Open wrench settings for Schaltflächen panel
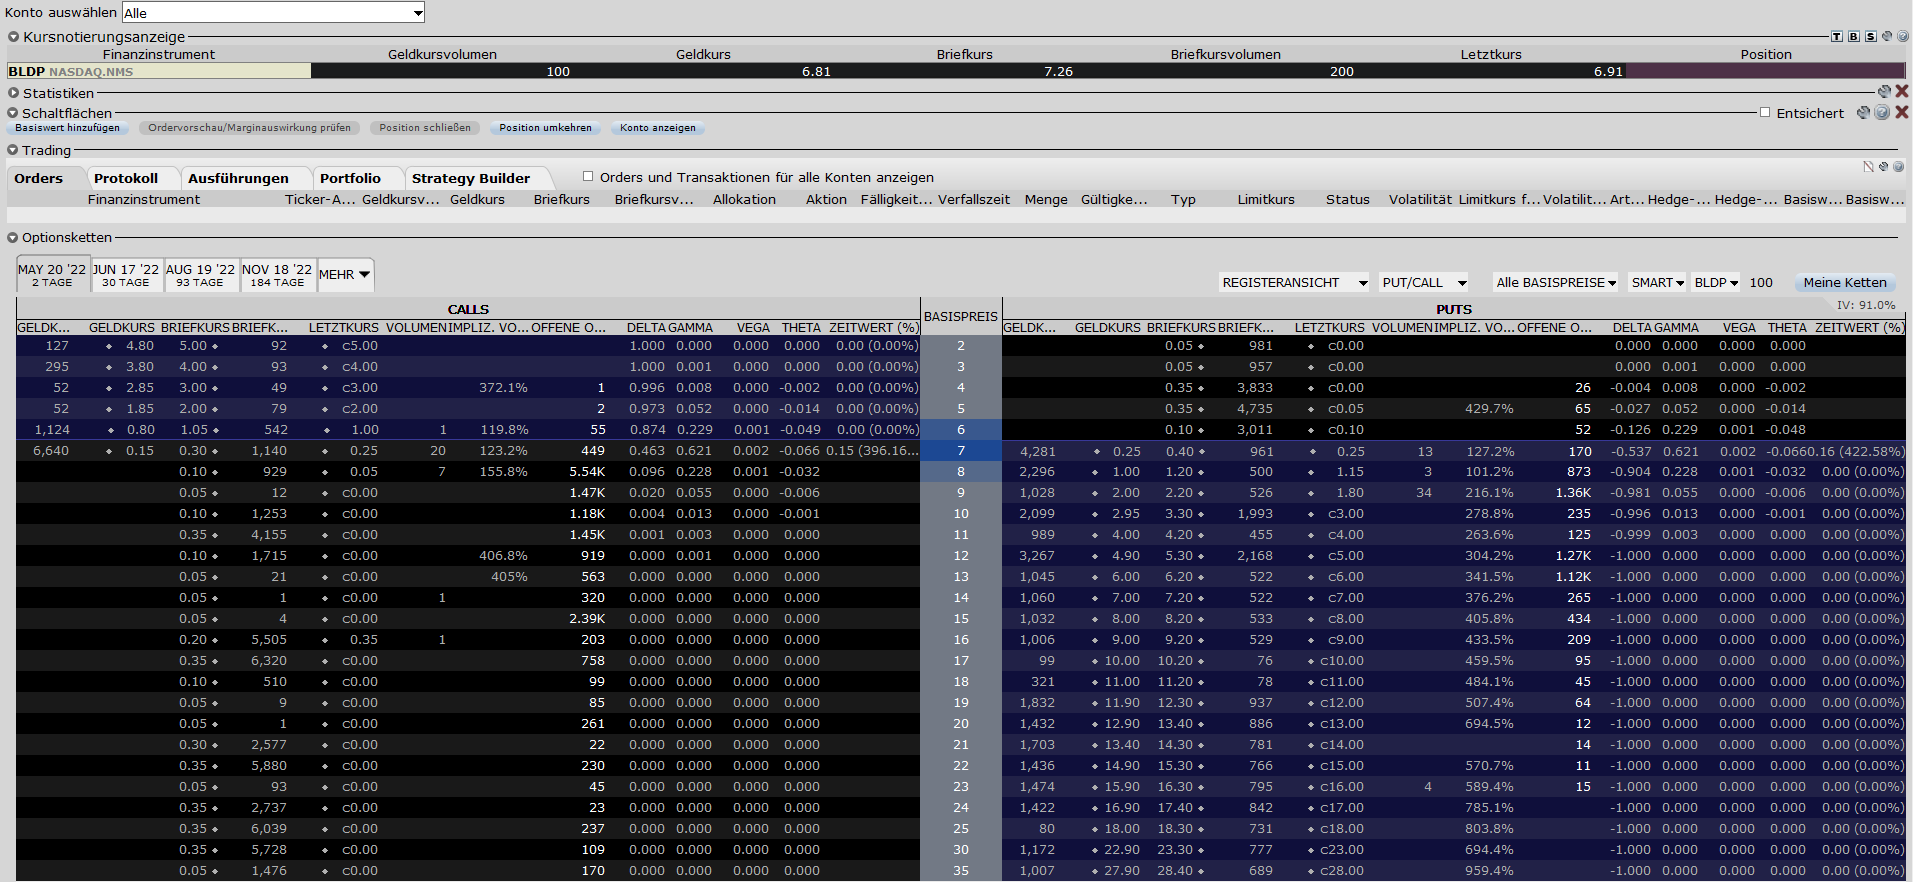Viewport: 1913px width, 882px height. coord(1864,113)
